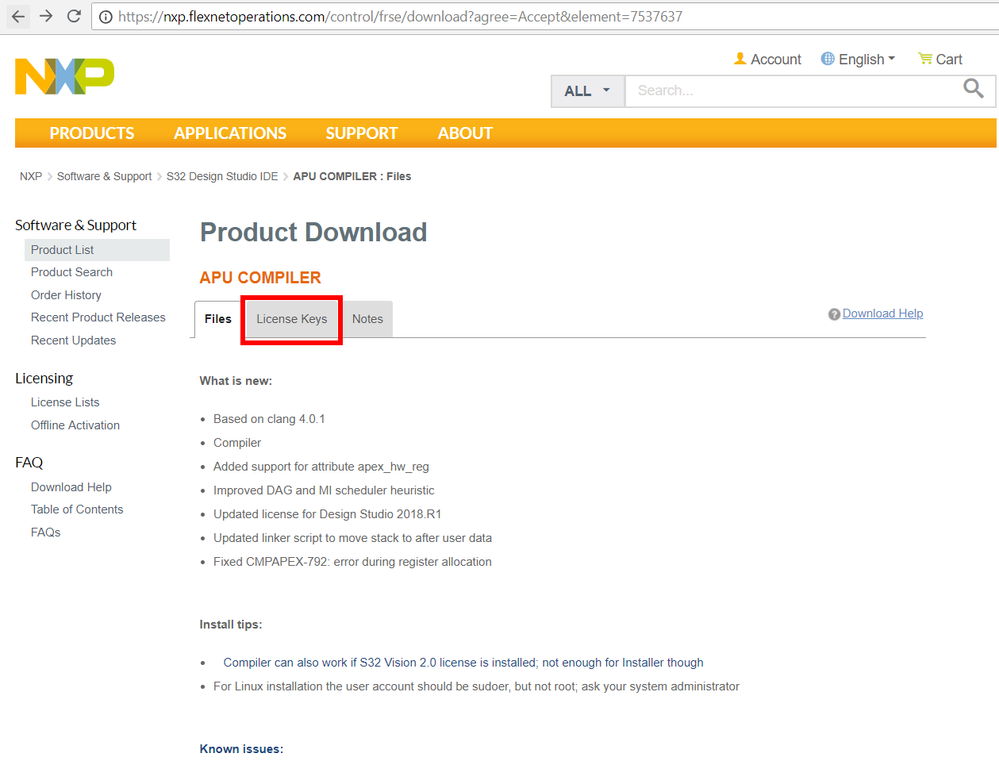Click the browser forward arrow
This screenshot has width=999, height=769.
pyautogui.click(x=46, y=17)
